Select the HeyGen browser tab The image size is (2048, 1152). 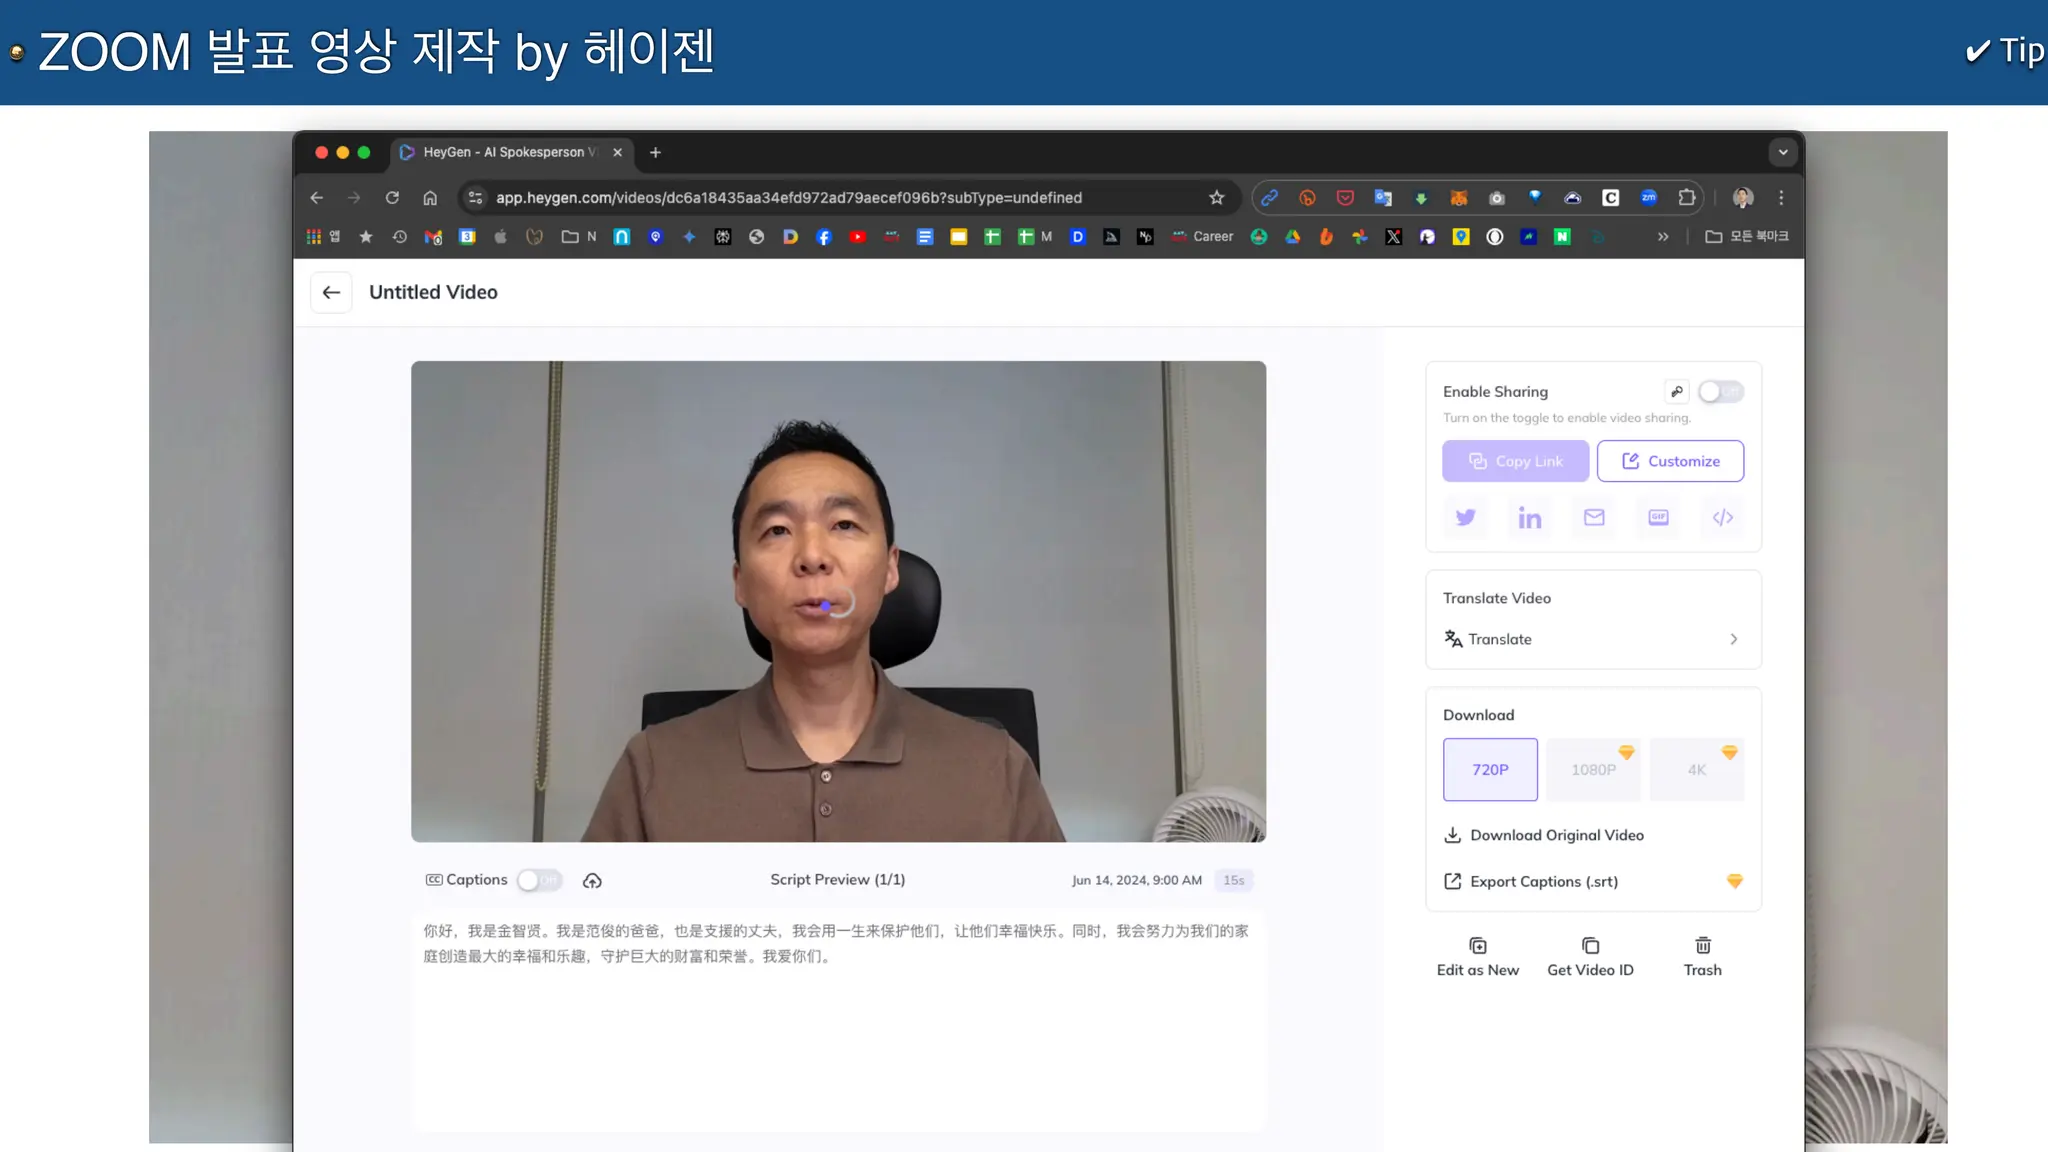click(510, 153)
